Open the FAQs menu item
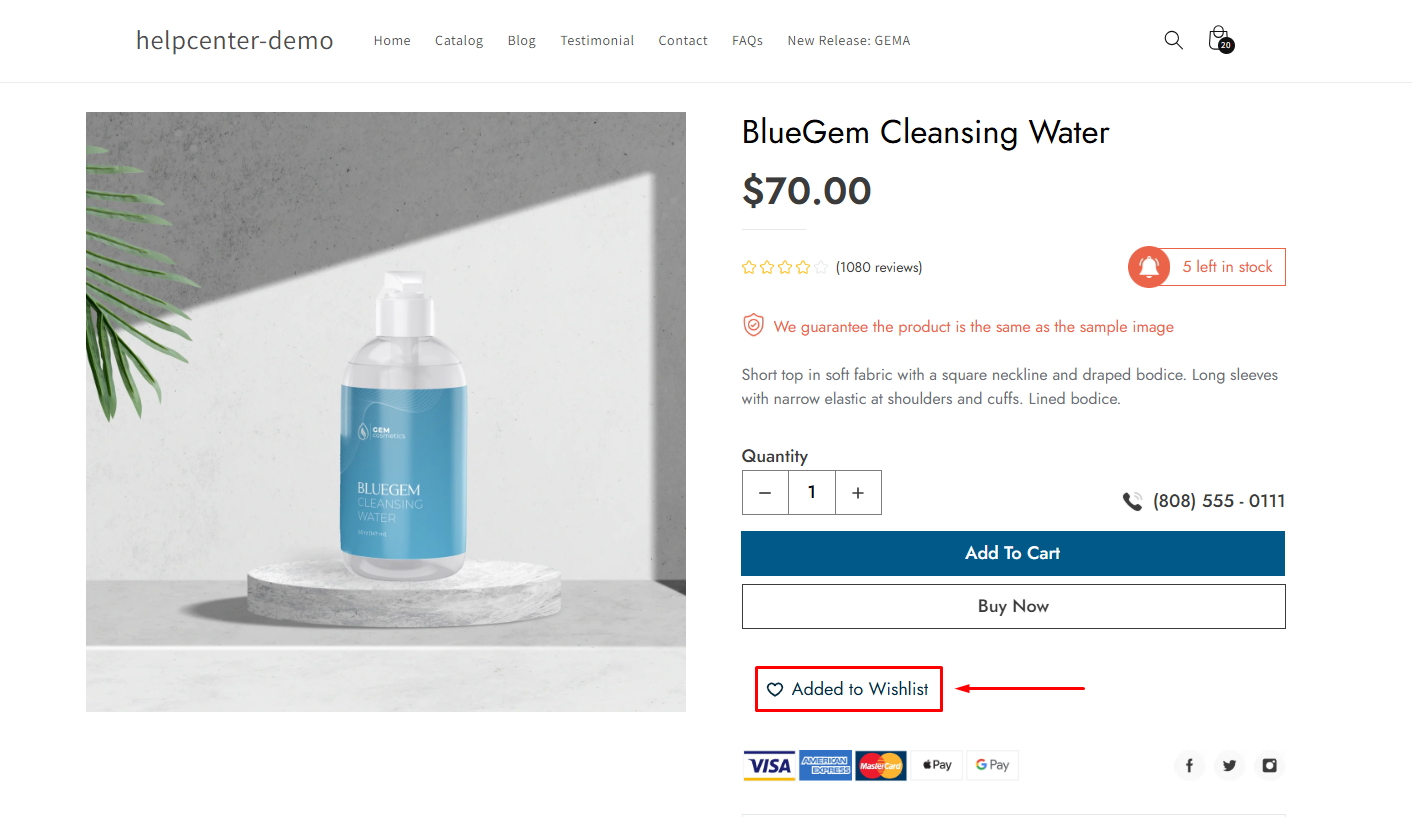 pos(747,41)
